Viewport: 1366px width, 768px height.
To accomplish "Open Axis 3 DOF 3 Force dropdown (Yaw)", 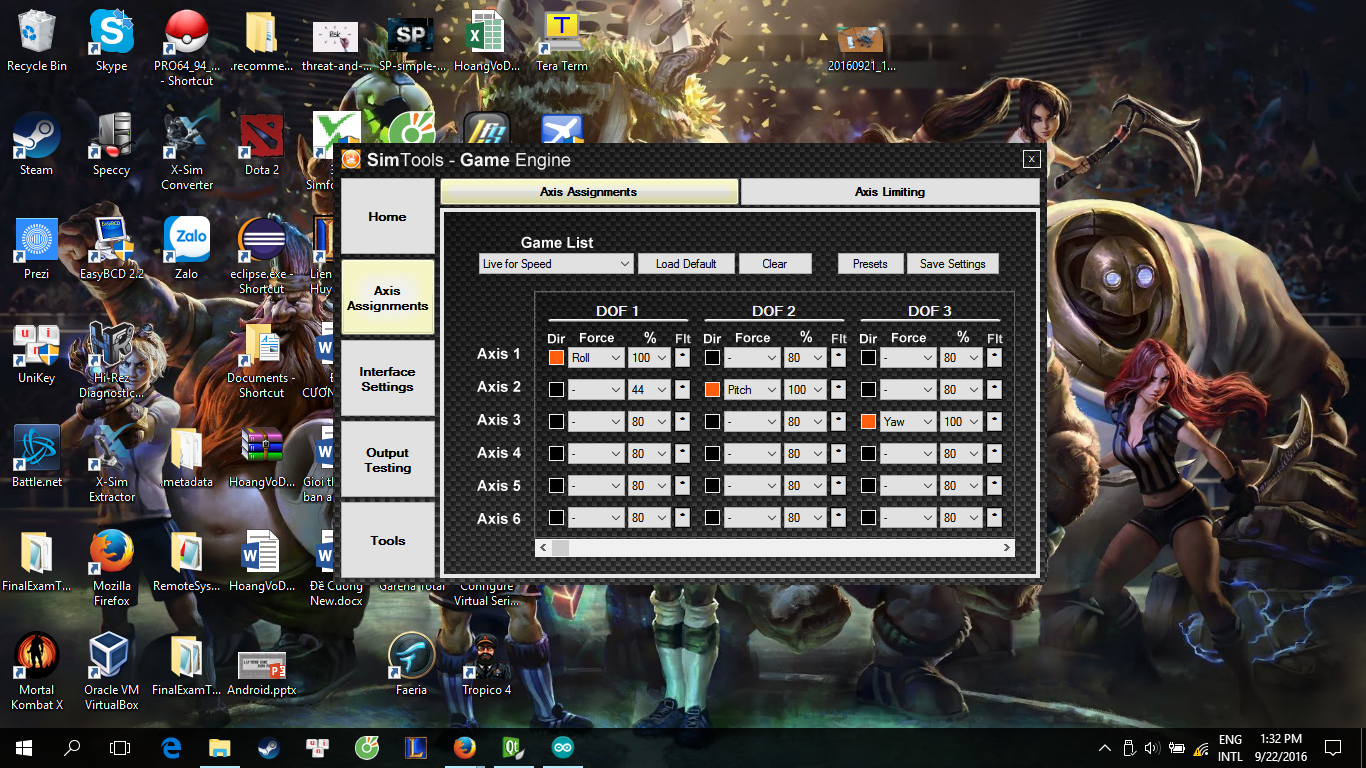I will [x=909, y=421].
